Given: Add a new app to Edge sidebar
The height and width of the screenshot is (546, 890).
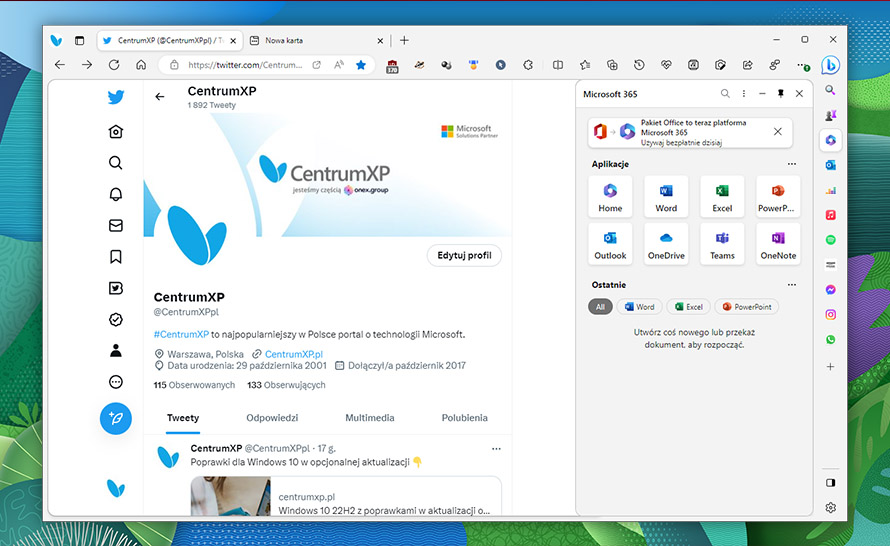Looking at the screenshot, I should tap(830, 367).
